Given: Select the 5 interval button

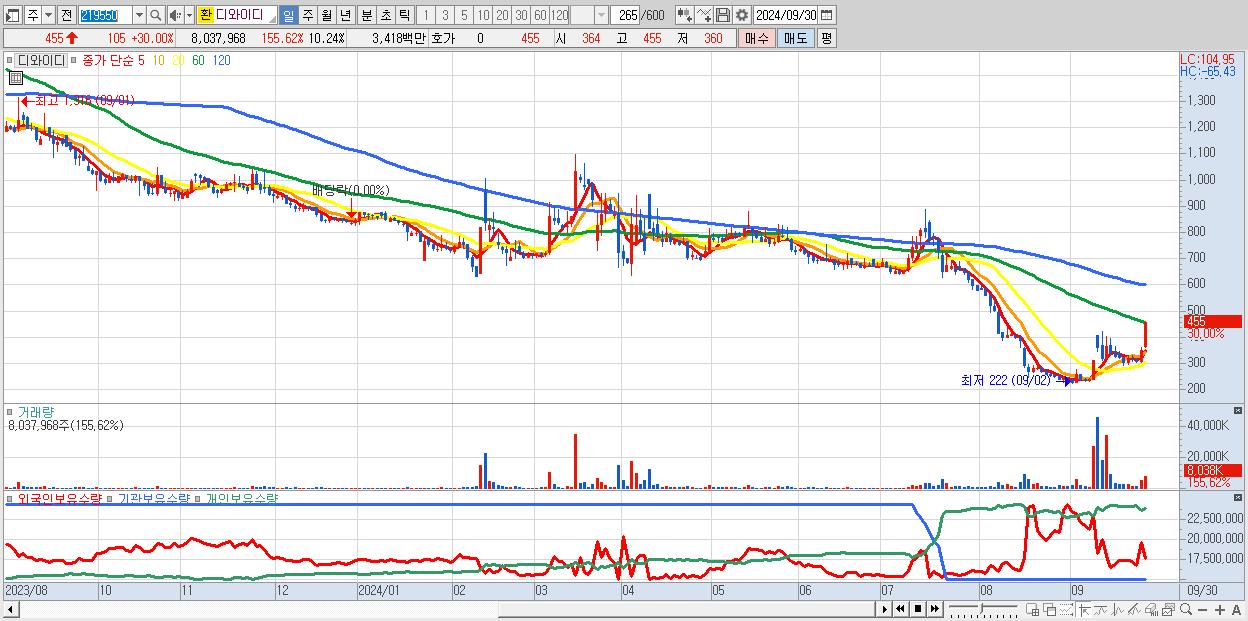Looking at the screenshot, I should 464,15.
